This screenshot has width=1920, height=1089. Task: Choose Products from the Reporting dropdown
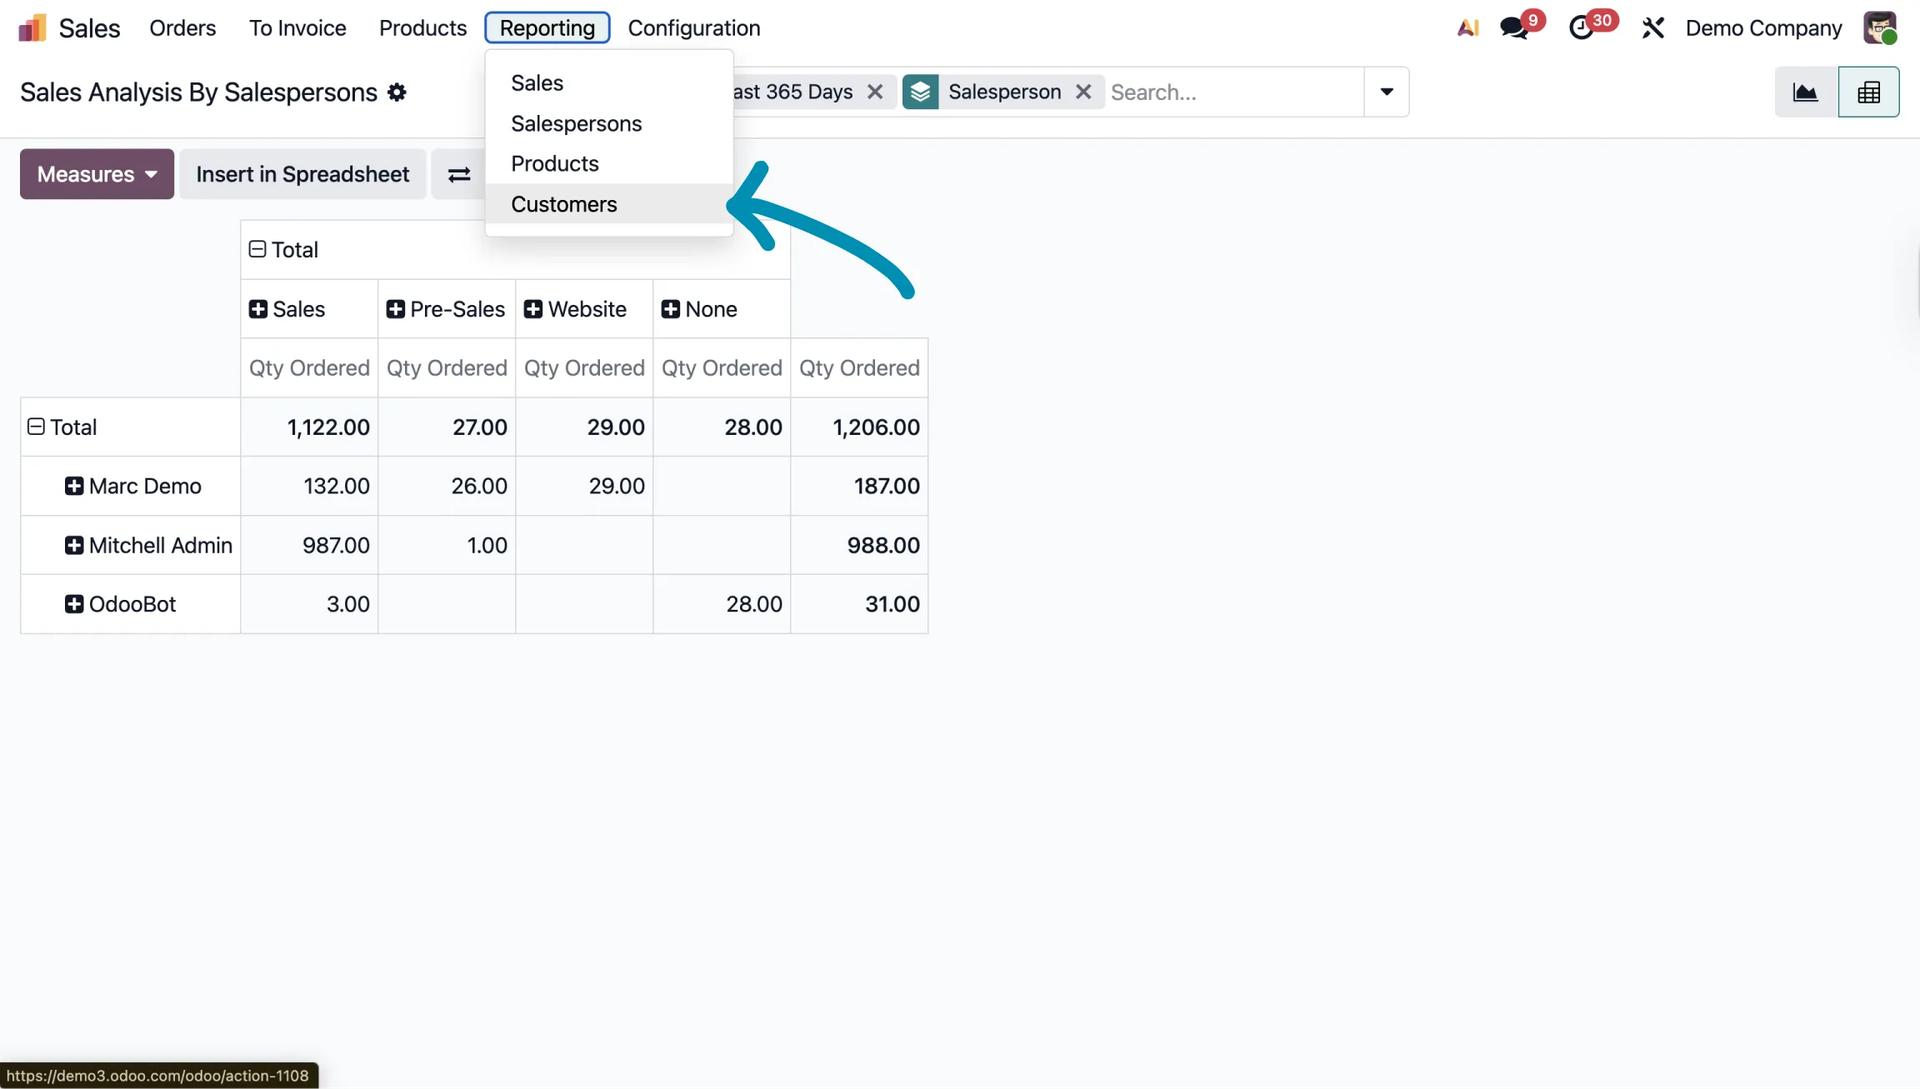coord(555,163)
